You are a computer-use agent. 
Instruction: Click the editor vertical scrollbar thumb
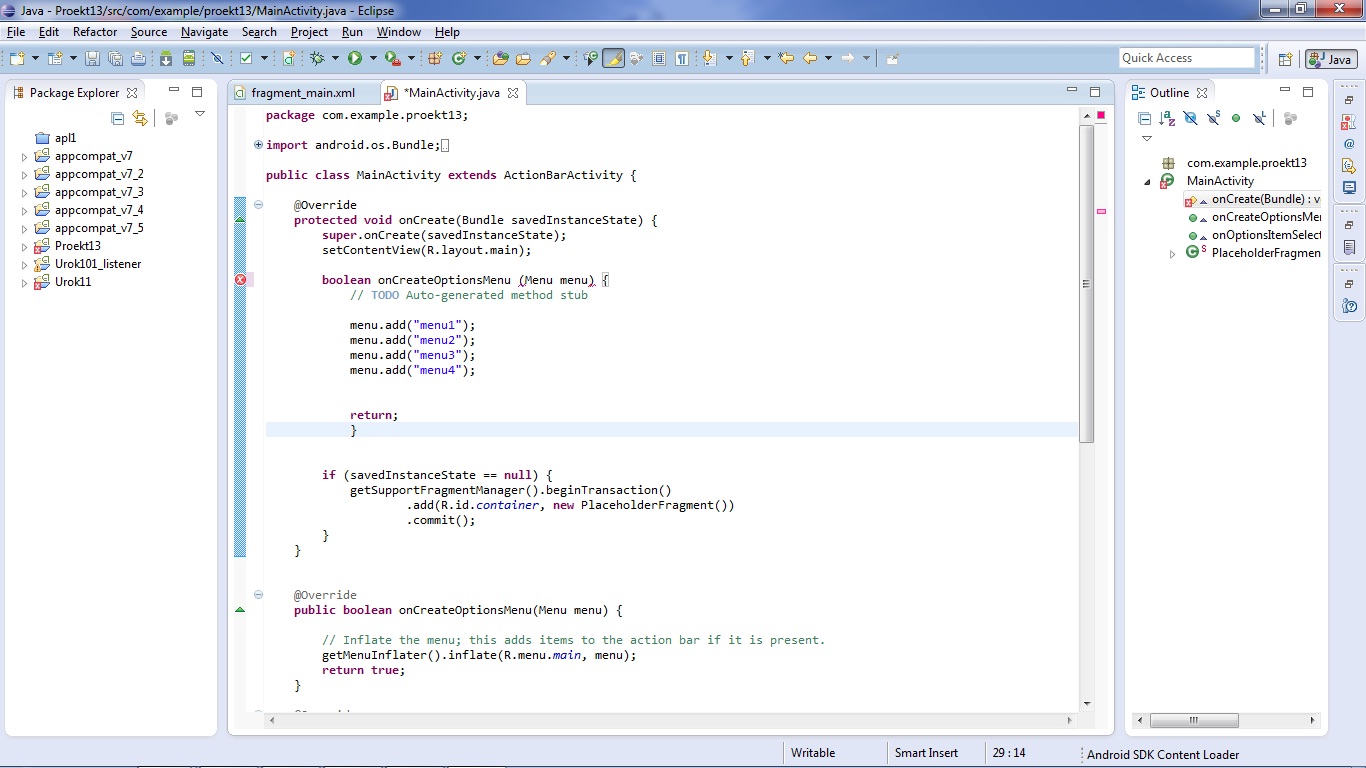click(x=1087, y=283)
